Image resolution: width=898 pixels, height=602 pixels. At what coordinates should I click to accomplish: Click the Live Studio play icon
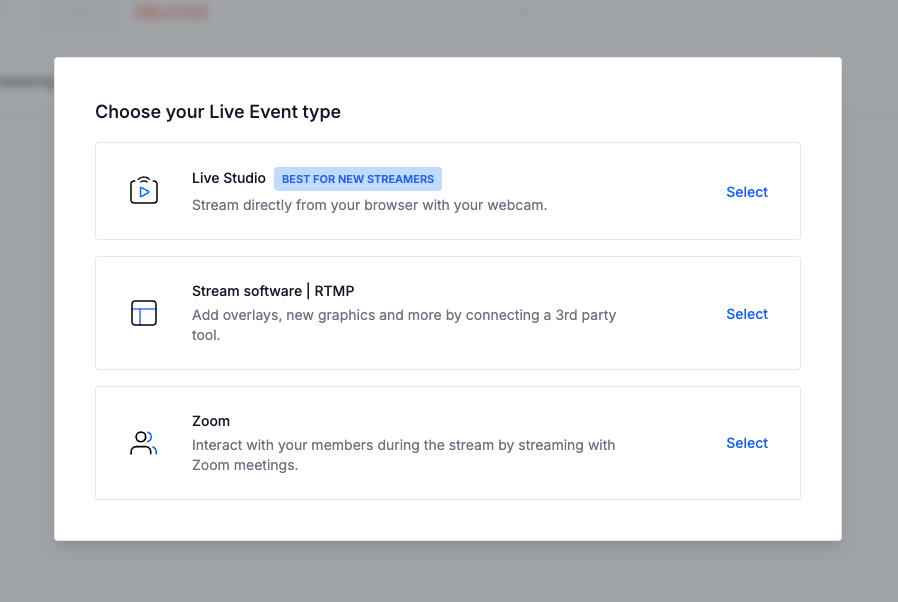[143, 190]
